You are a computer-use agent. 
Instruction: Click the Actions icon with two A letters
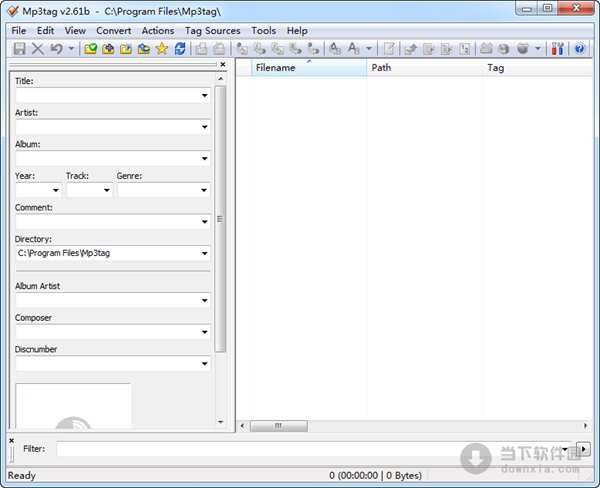(x=335, y=49)
